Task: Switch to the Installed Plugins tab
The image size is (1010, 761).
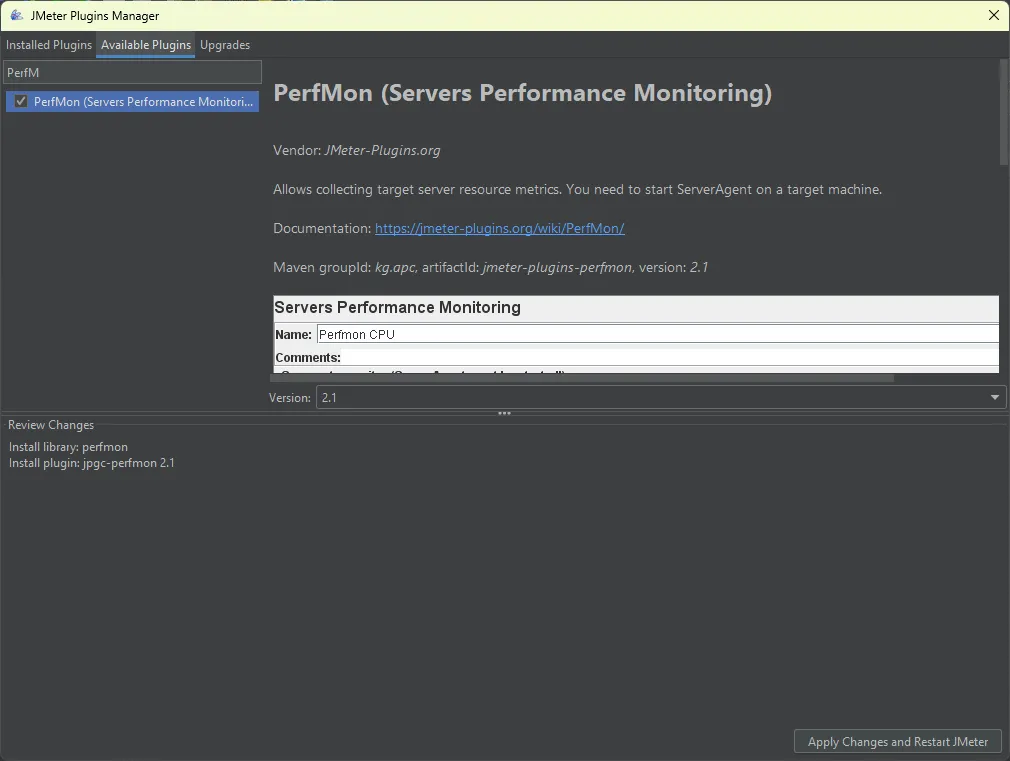Action: (49, 45)
